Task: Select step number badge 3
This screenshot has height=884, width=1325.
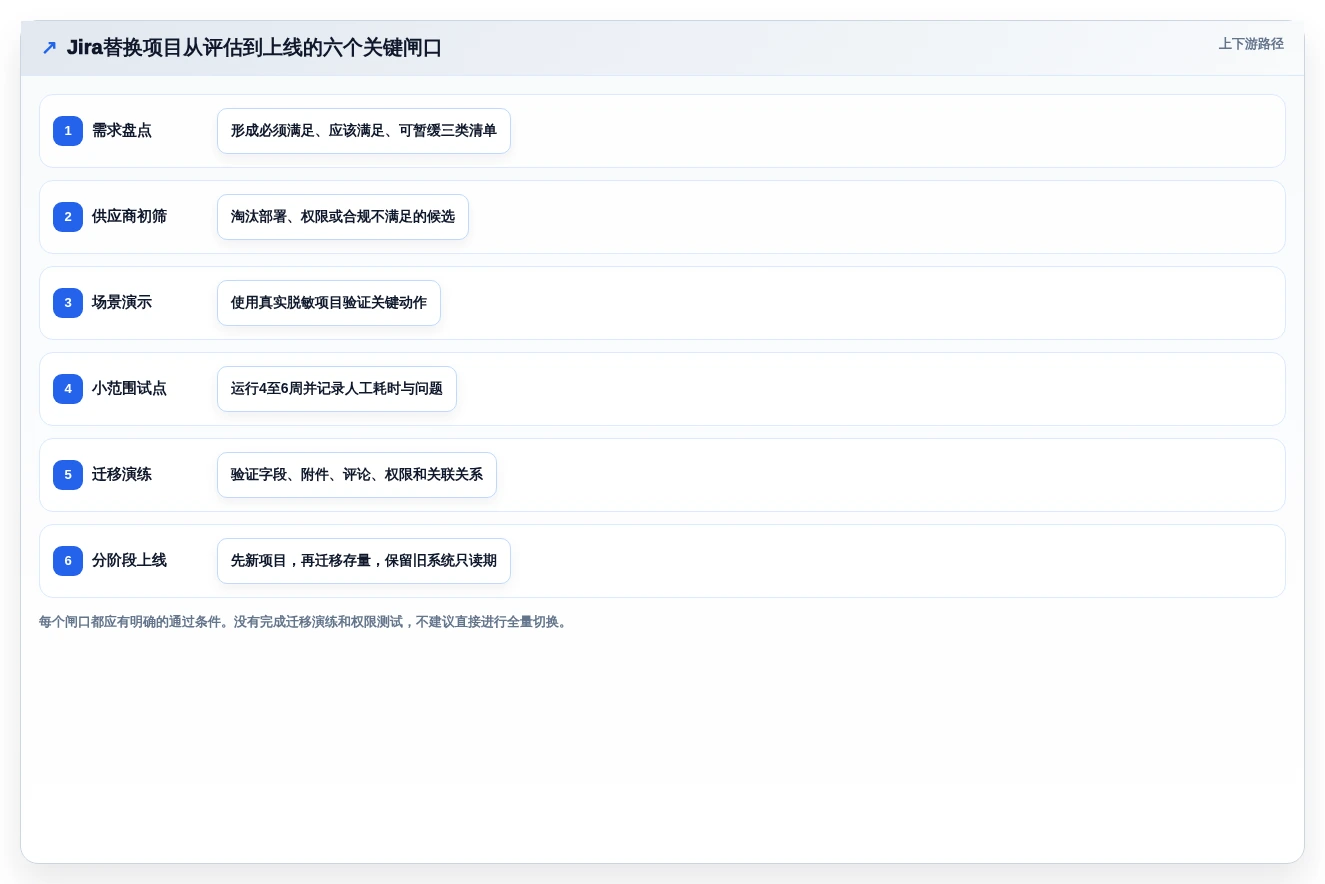Action: click(68, 303)
